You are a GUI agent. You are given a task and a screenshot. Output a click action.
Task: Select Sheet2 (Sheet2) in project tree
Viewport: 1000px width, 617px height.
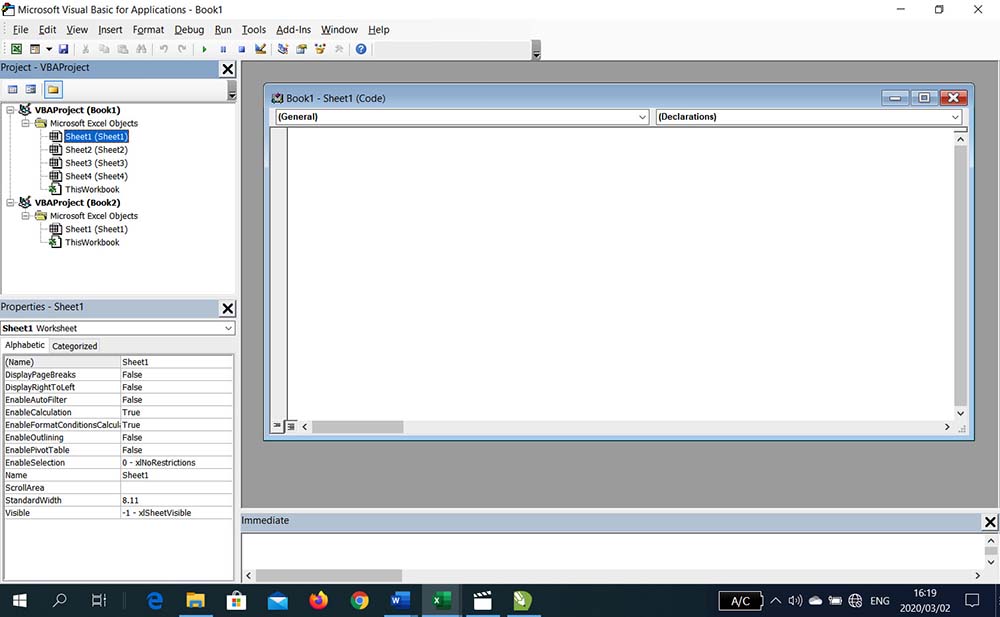tap(96, 149)
